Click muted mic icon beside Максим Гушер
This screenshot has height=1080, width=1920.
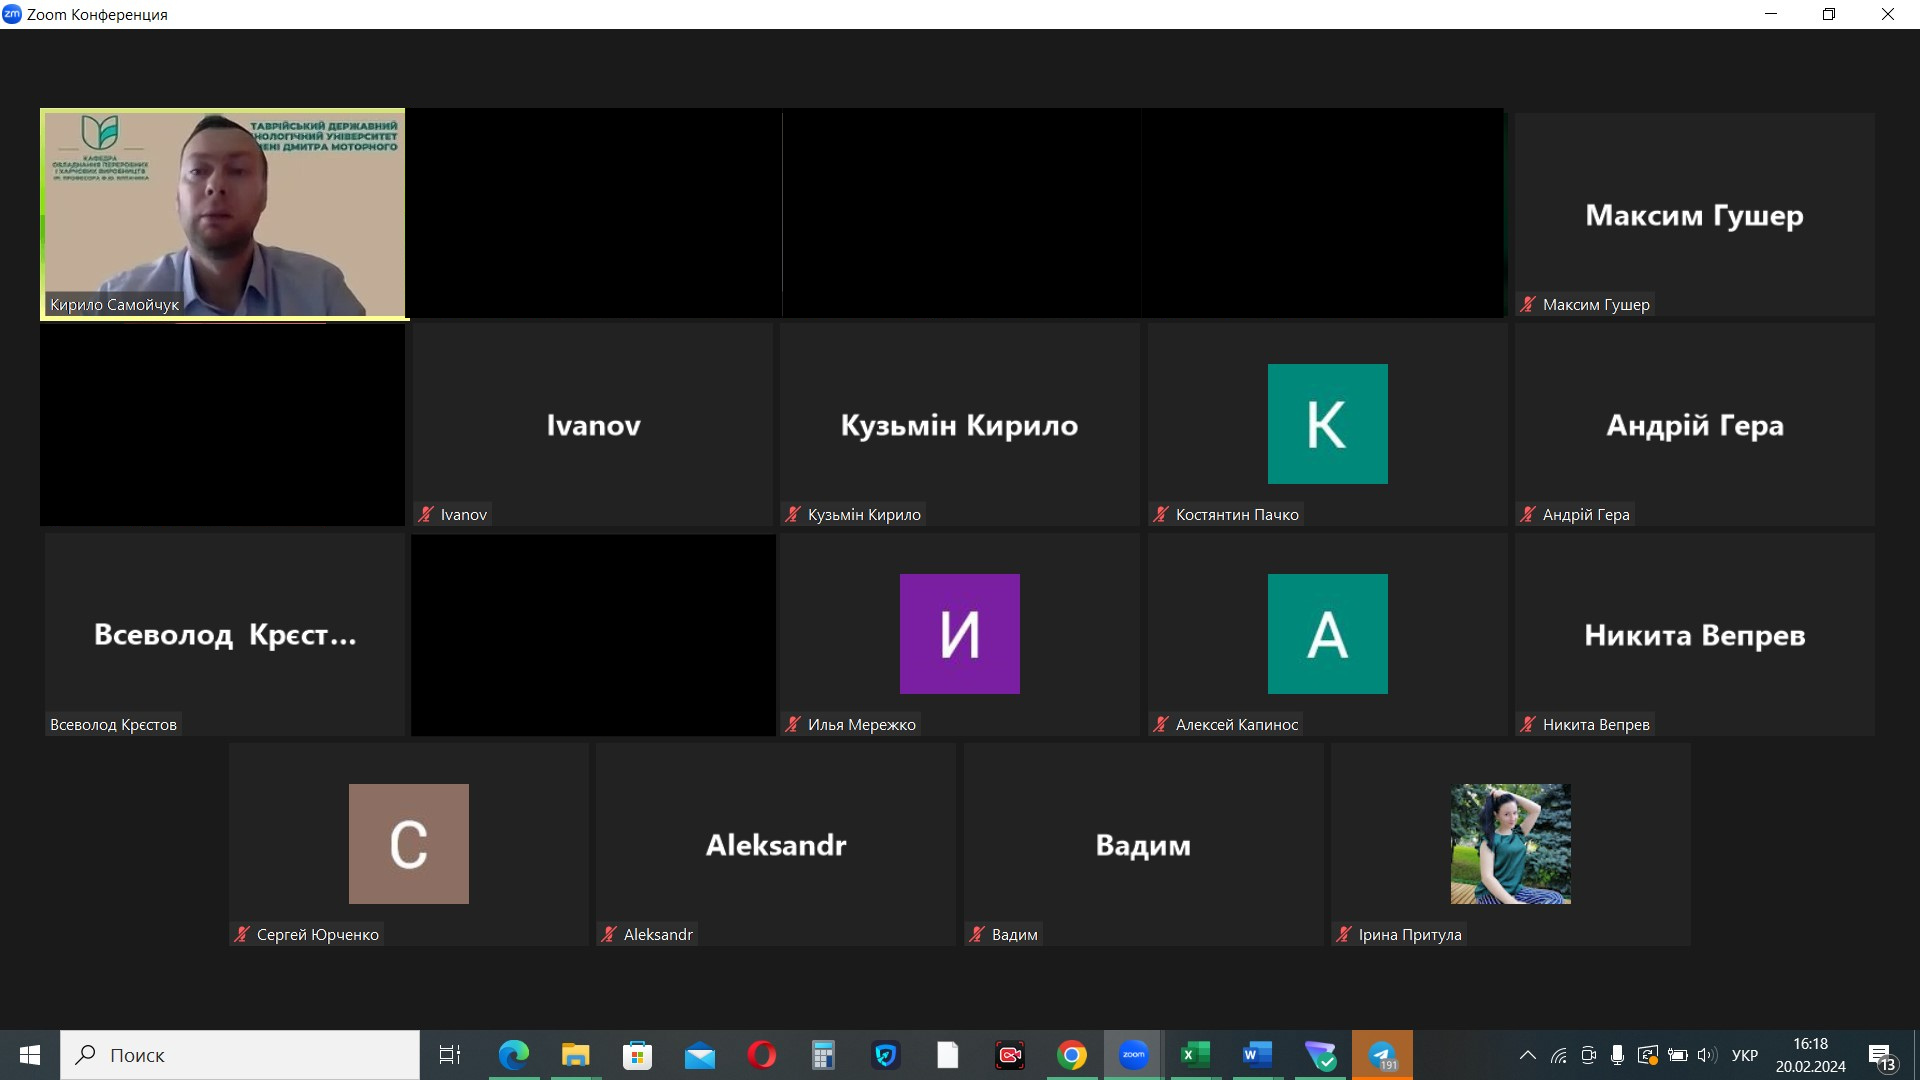point(1527,305)
